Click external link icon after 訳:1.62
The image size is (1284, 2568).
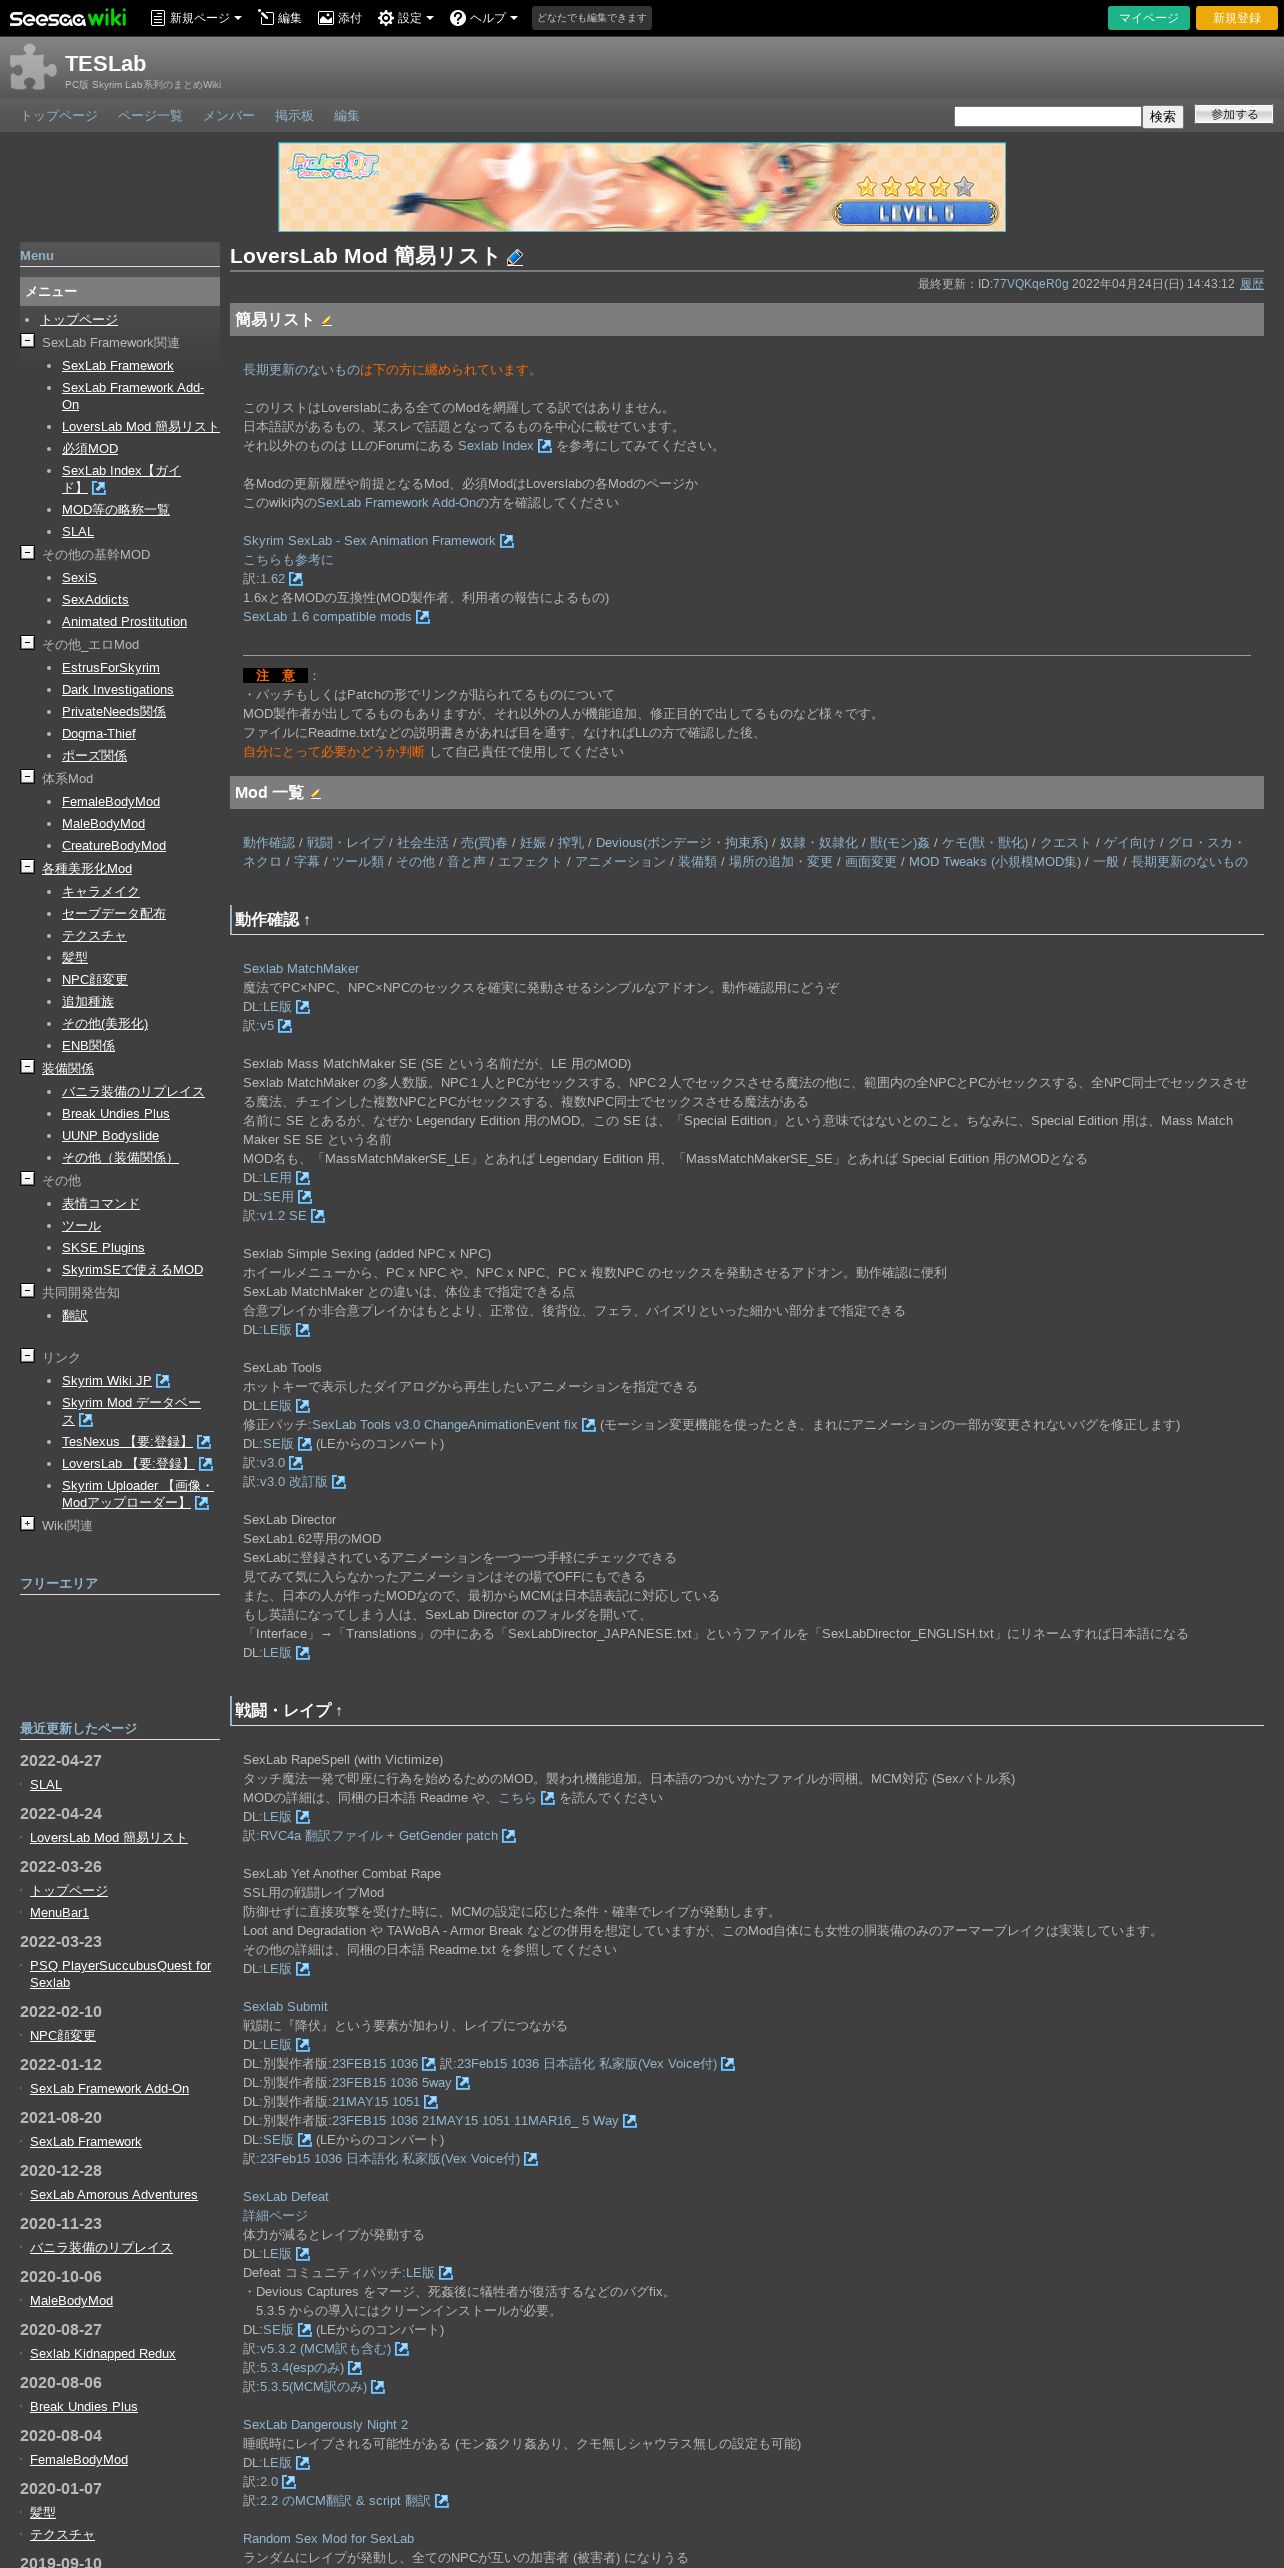coord(296,579)
